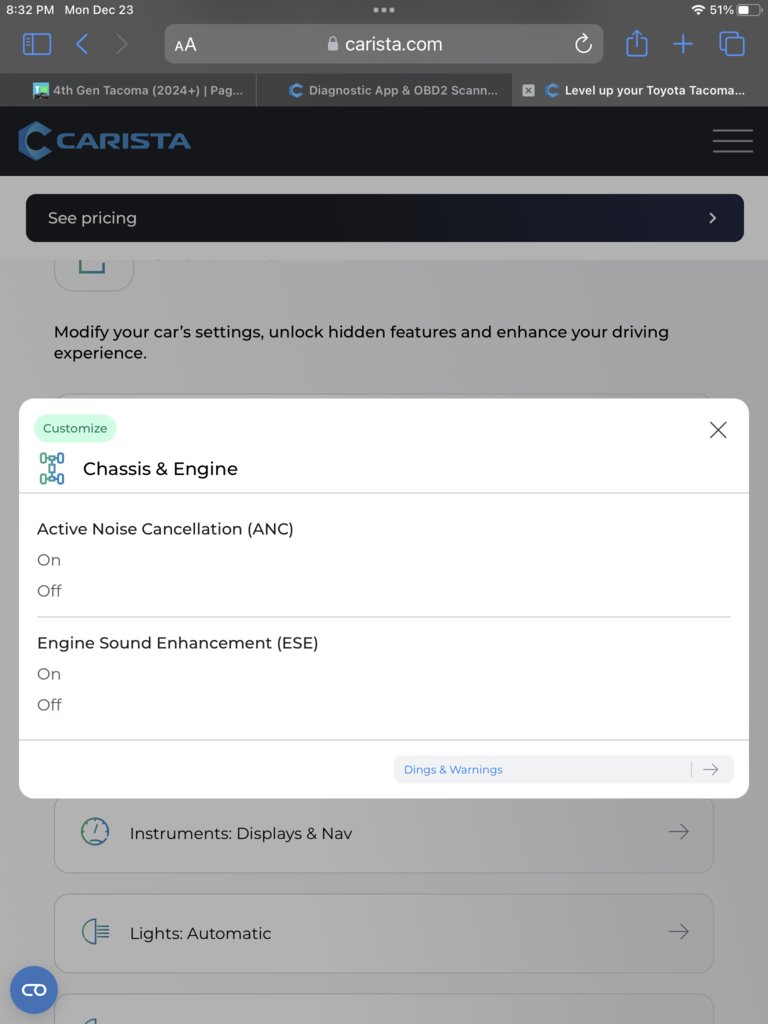The height and width of the screenshot is (1024, 768).
Task: Switch to Diagnostic App & OBD2 tab
Action: 392,90
